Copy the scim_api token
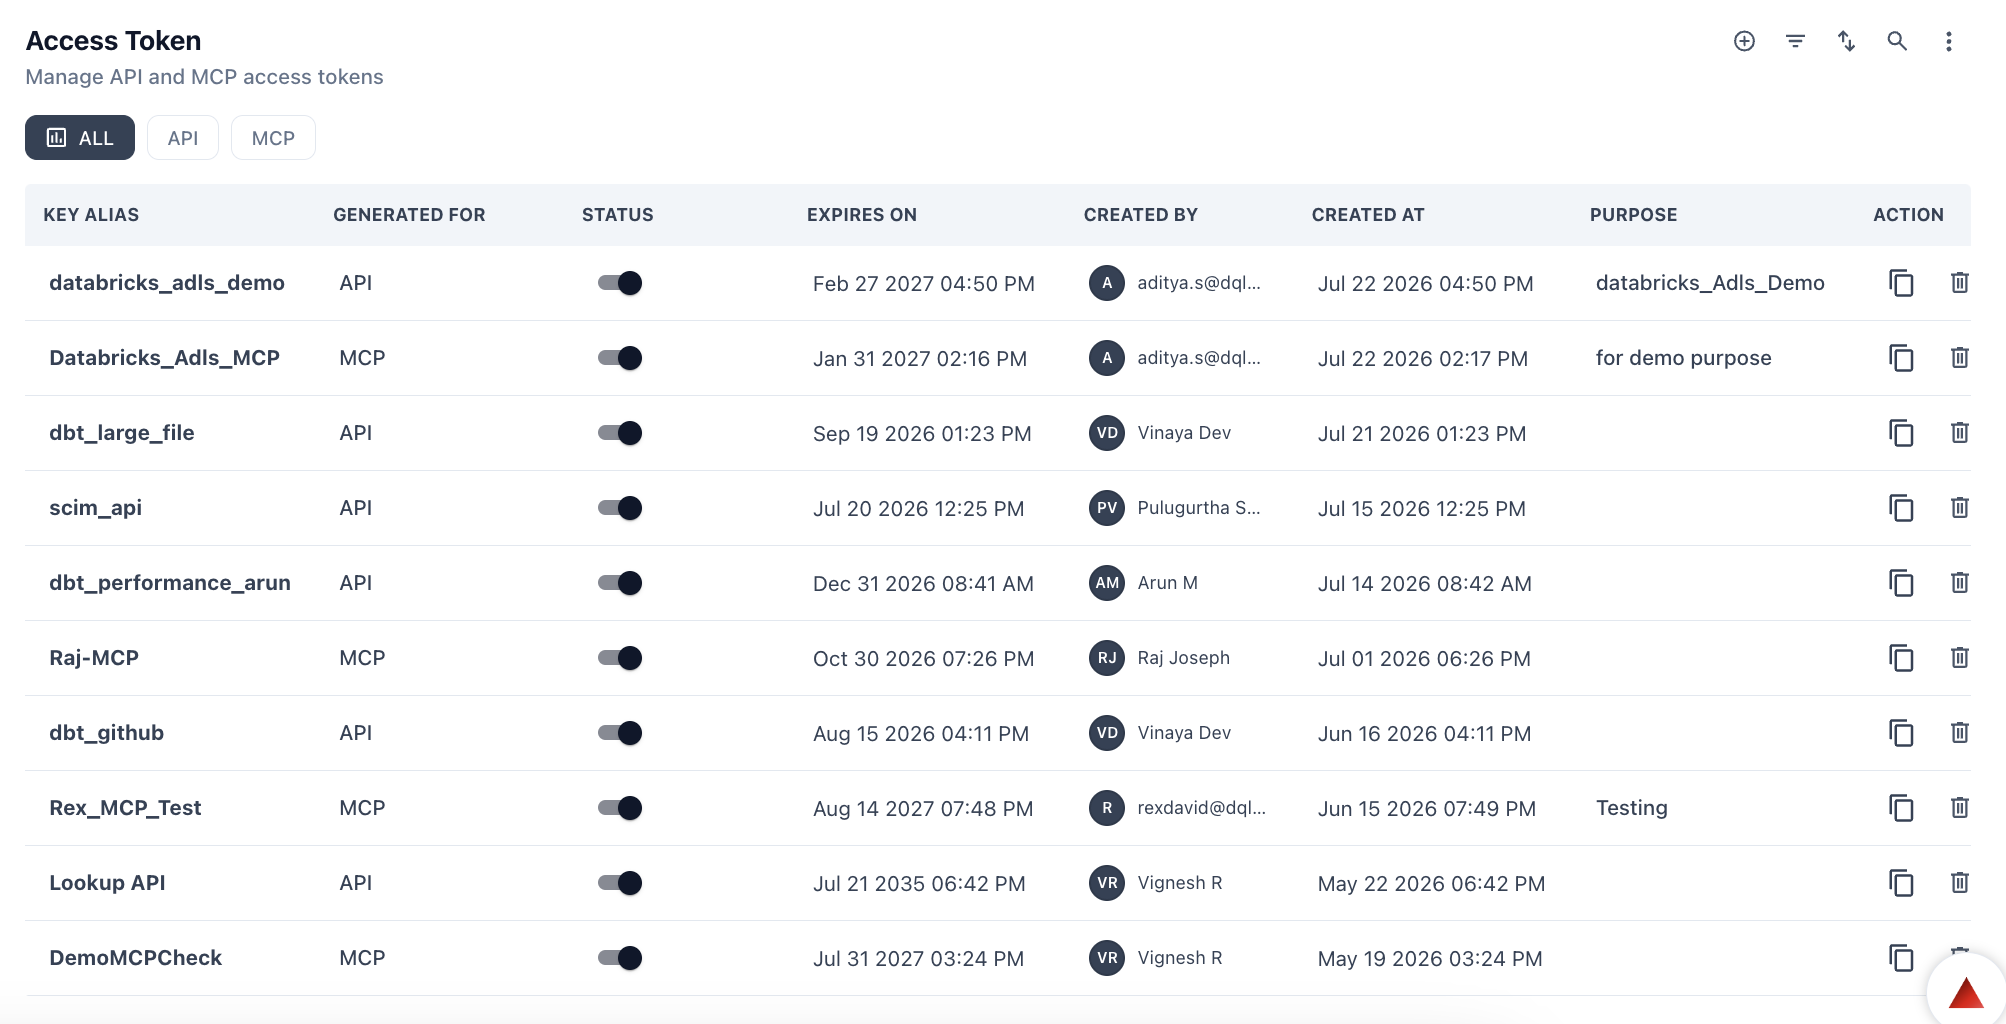Screen dimensions: 2006x1024 pos(1901,508)
